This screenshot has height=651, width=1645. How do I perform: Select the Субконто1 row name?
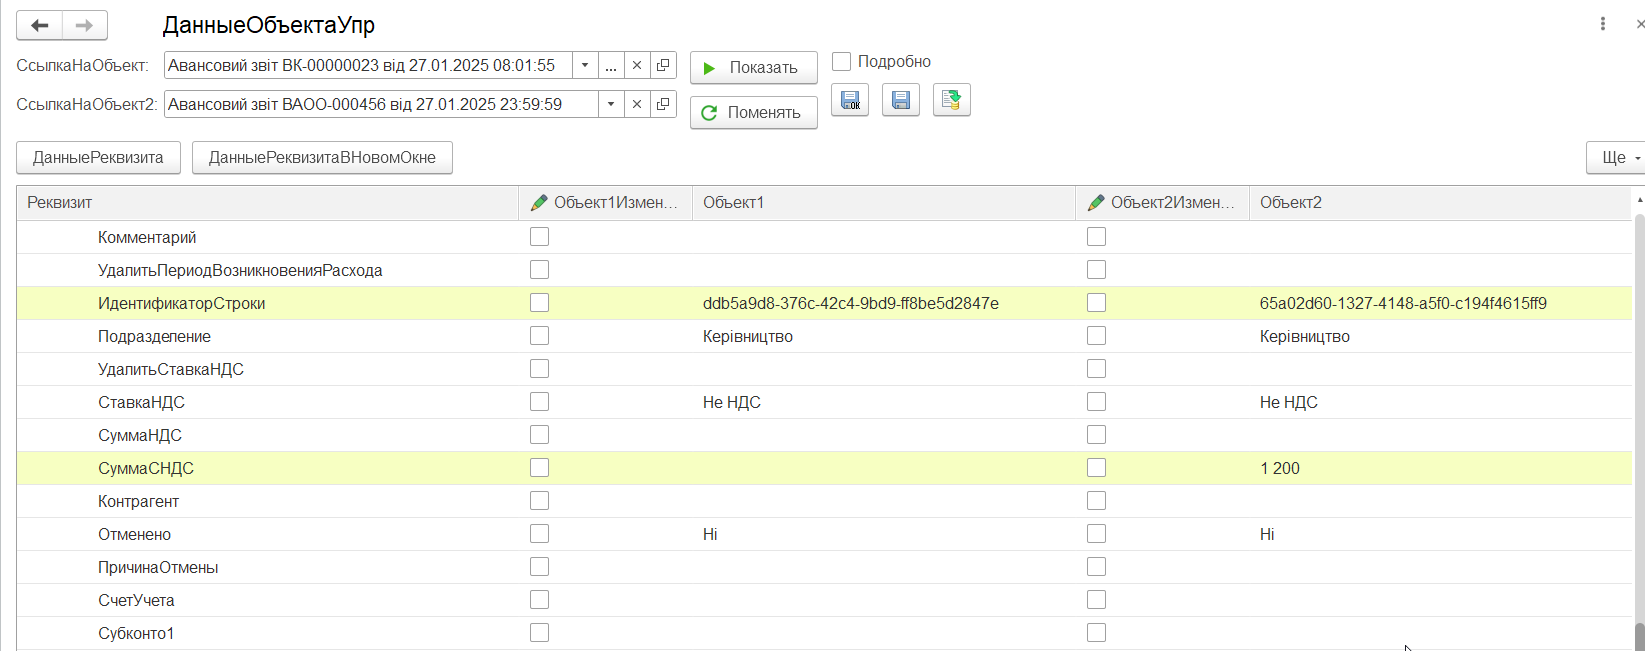[136, 633]
